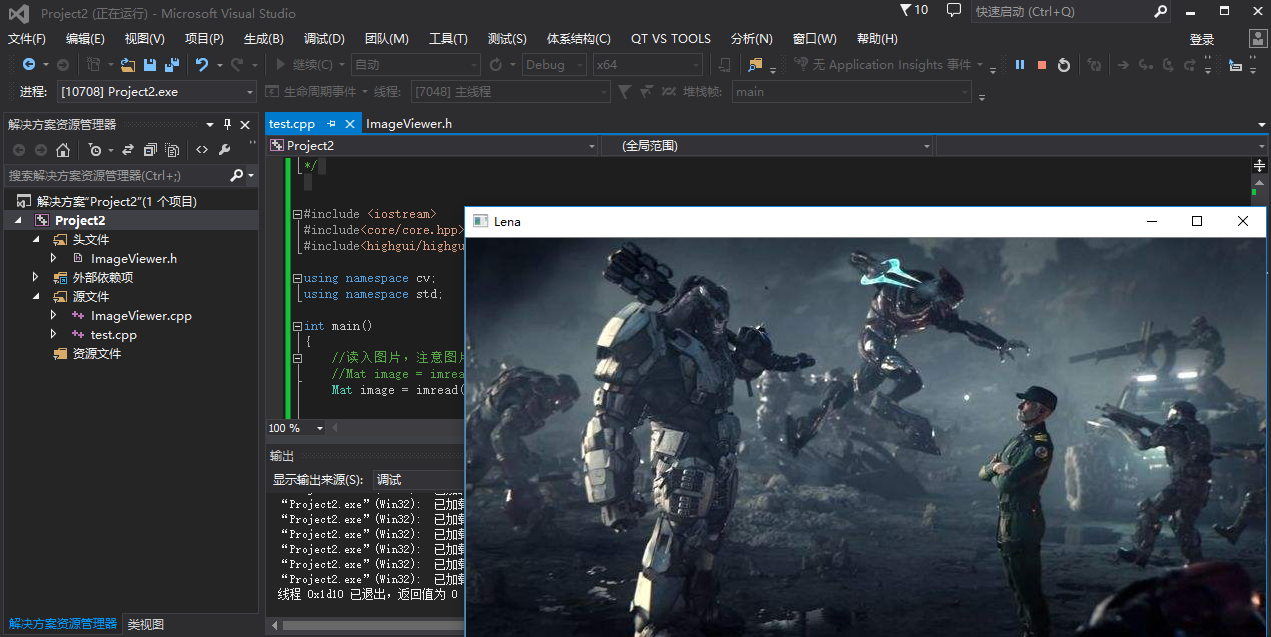The height and width of the screenshot is (637, 1271).
Task: Click the editor vertical scrollbar up arrow
Action: point(1260,184)
